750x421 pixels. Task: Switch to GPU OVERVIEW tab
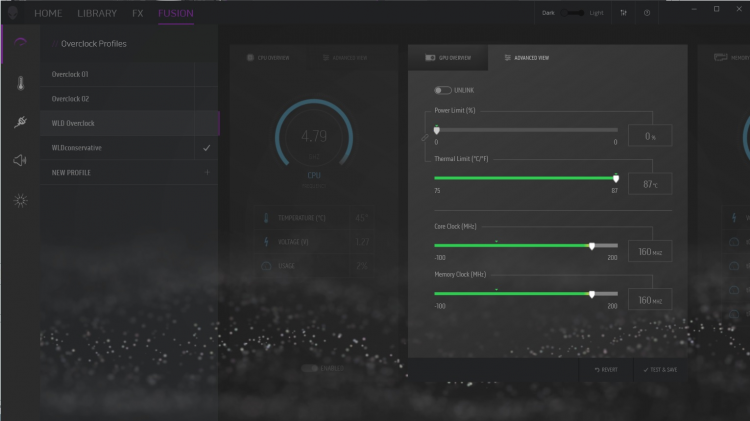[448, 57]
